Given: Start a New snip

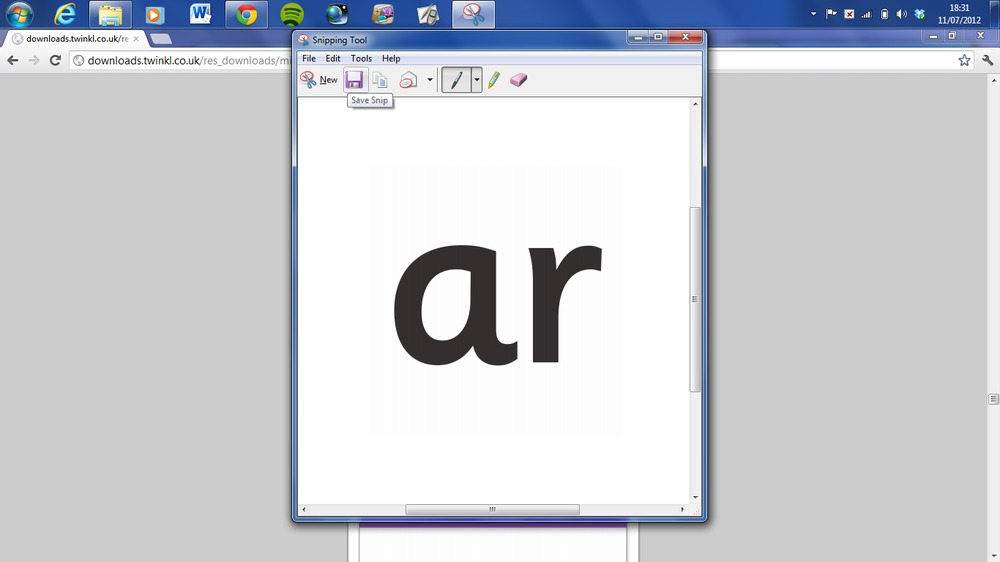Looking at the screenshot, I should [319, 80].
